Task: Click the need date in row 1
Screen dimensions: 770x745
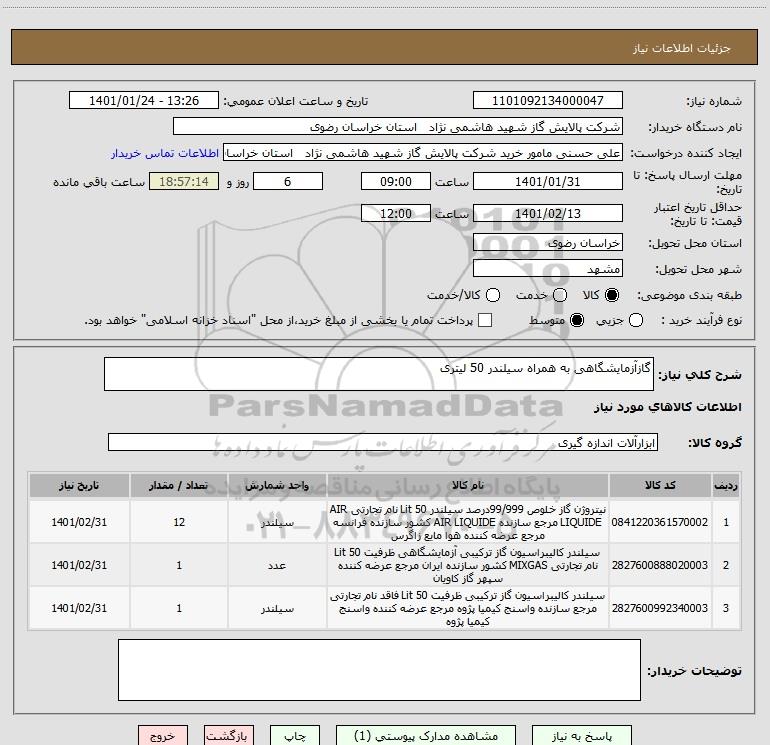Action: point(79,522)
